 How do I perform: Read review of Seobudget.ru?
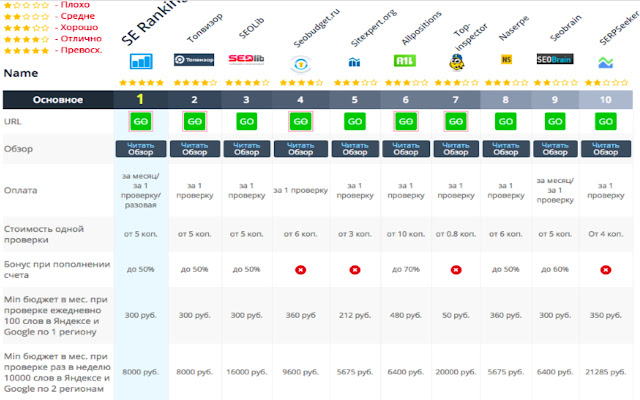coord(301,149)
